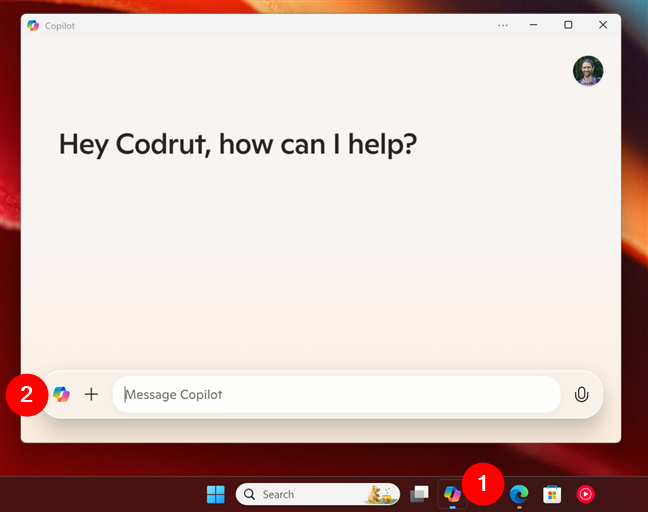Click the Copilot logo in the title bar

[33, 26]
